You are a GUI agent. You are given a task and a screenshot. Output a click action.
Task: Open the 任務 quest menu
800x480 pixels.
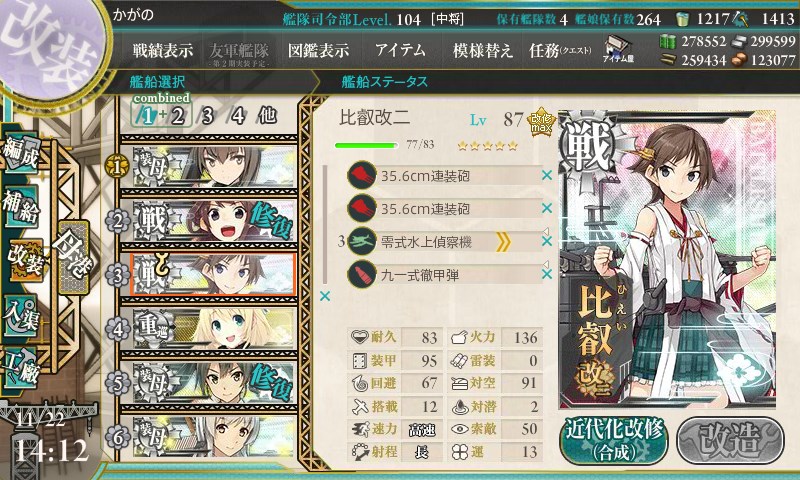(560, 50)
